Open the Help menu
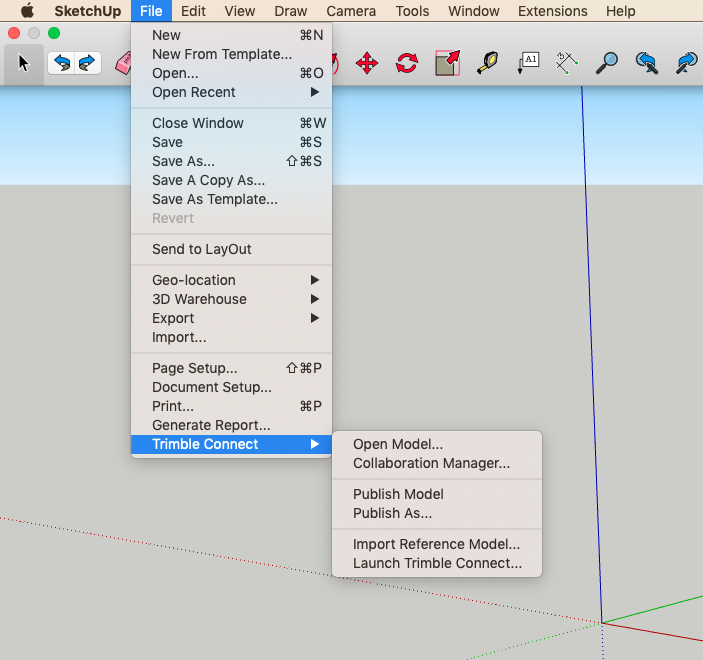 (x=621, y=11)
